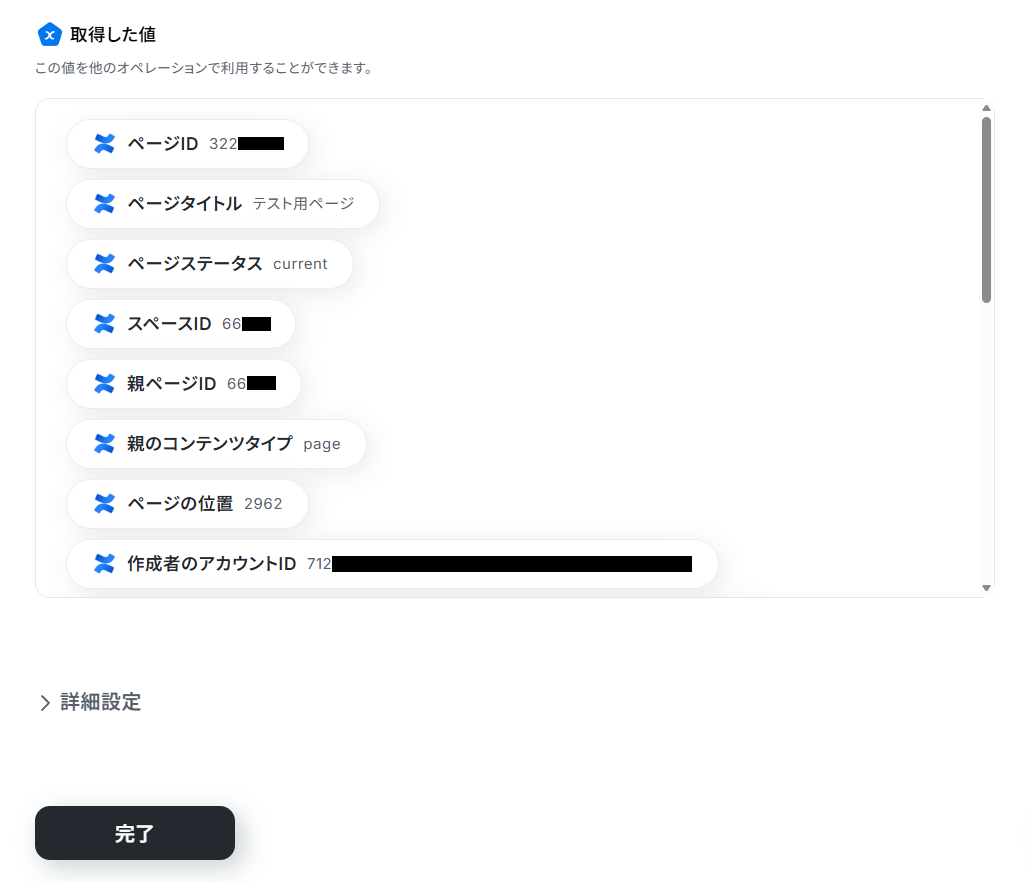Click the scroll-down arrow of the values list
Screen dimensions: 1030x883
[x=986, y=588]
